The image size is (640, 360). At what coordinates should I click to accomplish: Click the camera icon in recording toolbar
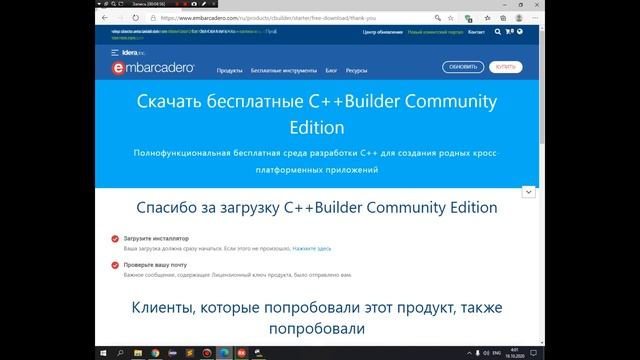[x=194, y=4]
